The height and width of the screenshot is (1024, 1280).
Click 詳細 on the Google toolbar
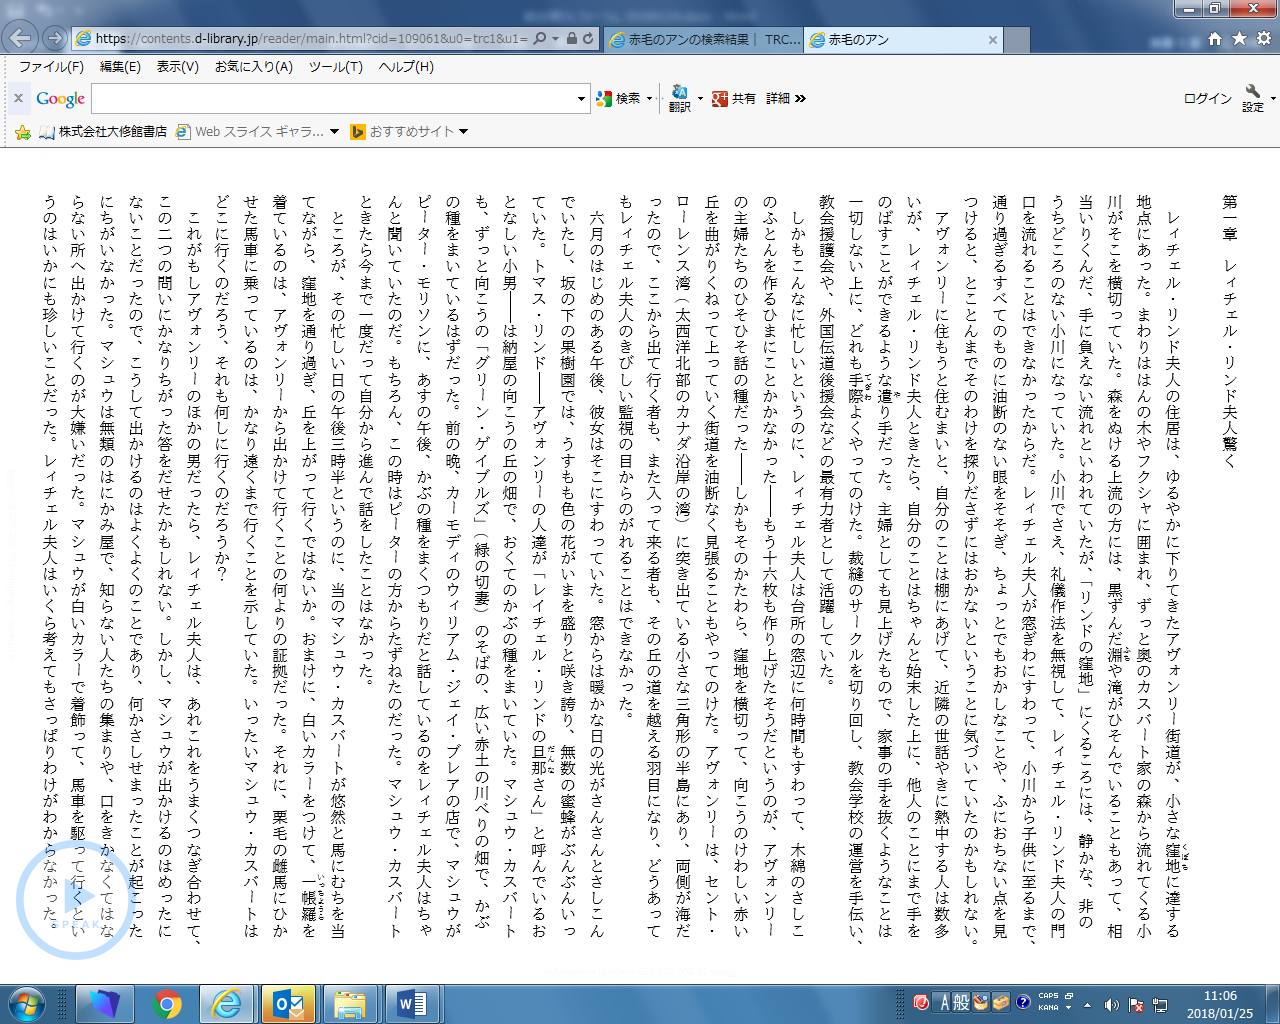[778, 98]
